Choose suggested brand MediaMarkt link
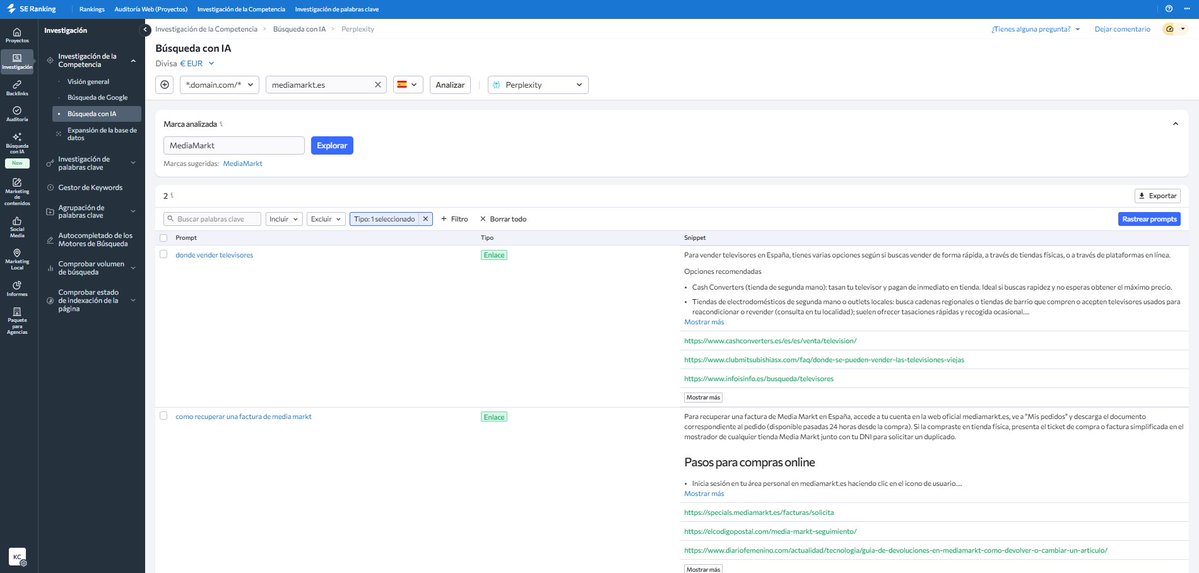The height and width of the screenshot is (573, 1199). click(x=242, y=163)
